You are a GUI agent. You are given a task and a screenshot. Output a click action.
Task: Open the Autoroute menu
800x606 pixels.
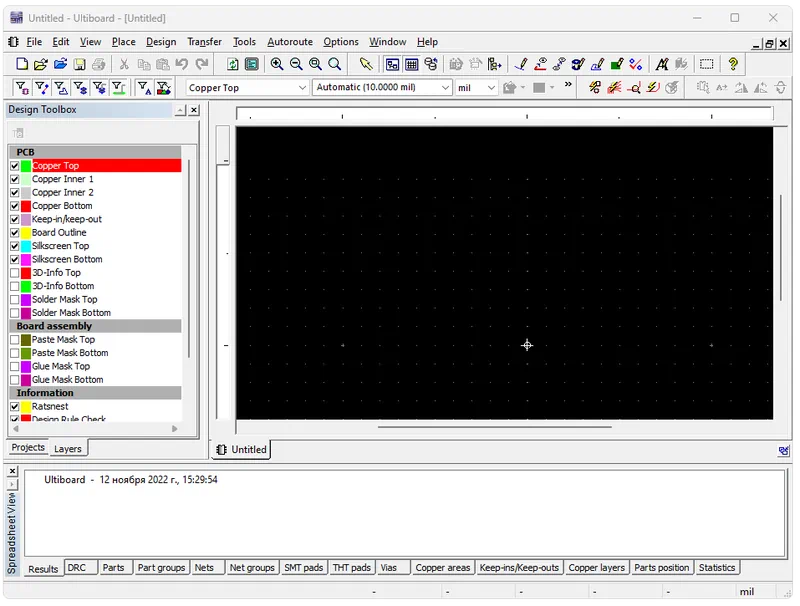[290, 42]
